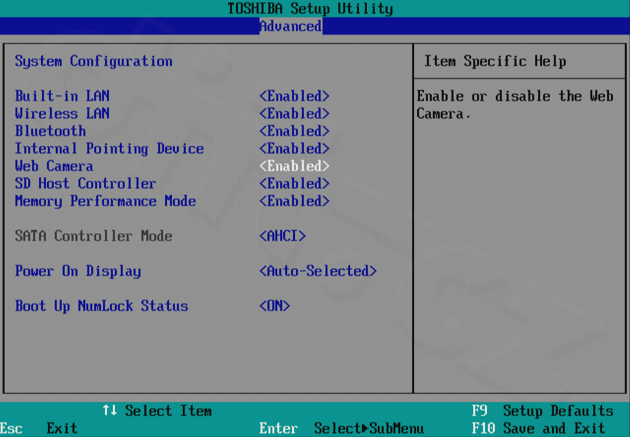
Task: Toggle the Built-in LAN Enabled value
Action: 294,96
